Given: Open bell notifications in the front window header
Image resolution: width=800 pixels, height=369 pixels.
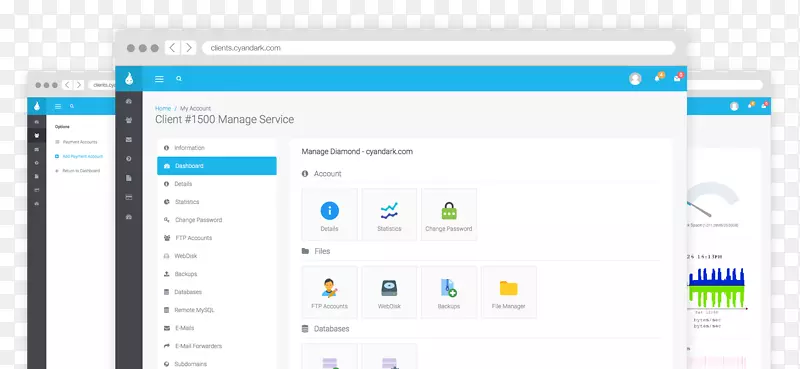Looking at the screenshot, I should click(658, 78).
